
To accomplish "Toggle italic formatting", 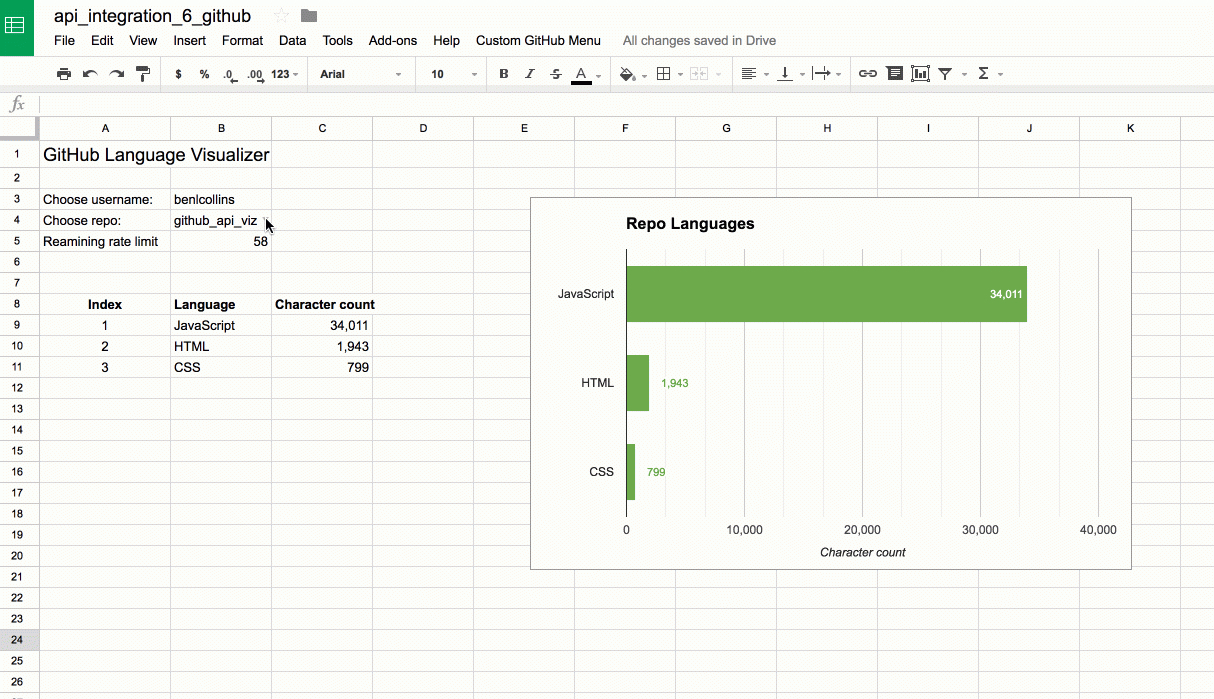I will 529,73.
